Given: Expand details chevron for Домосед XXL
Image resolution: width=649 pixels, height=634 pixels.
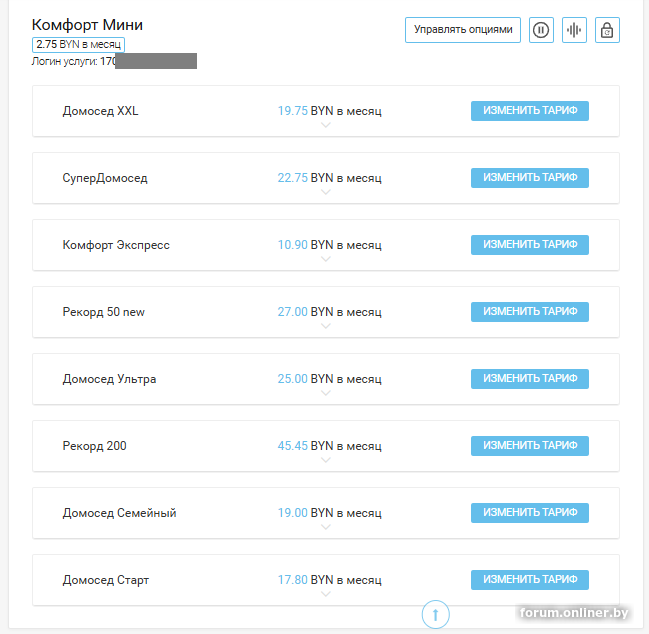Looking at the screenshot, I should tap(326, 126).
